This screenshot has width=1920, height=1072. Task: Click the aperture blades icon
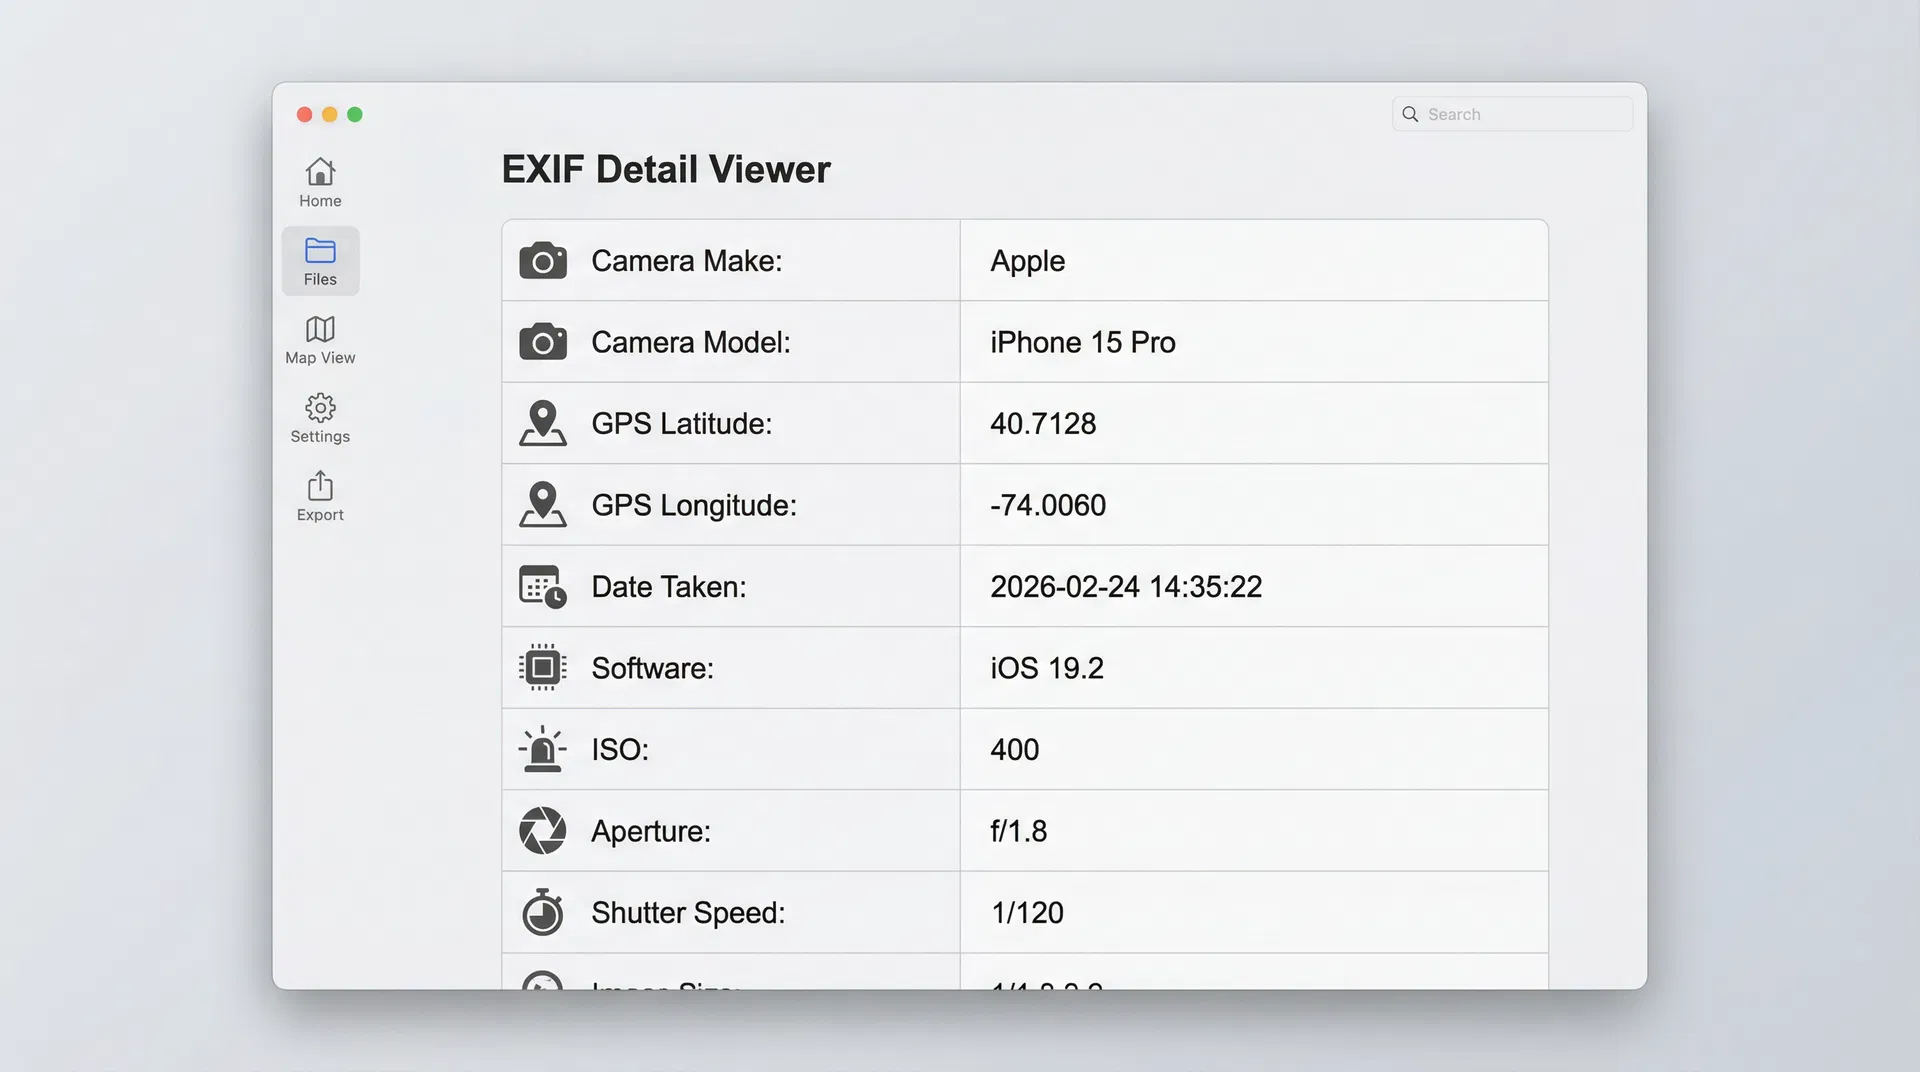point(543,830)
